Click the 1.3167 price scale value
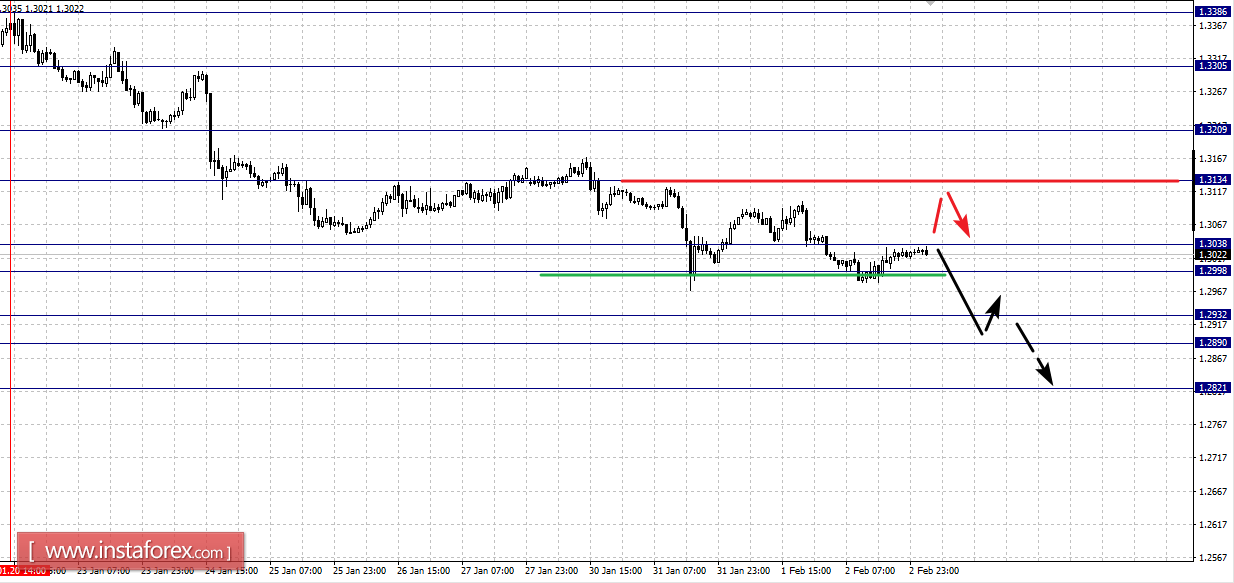Screen dimensions: 1234x583 1213,159
